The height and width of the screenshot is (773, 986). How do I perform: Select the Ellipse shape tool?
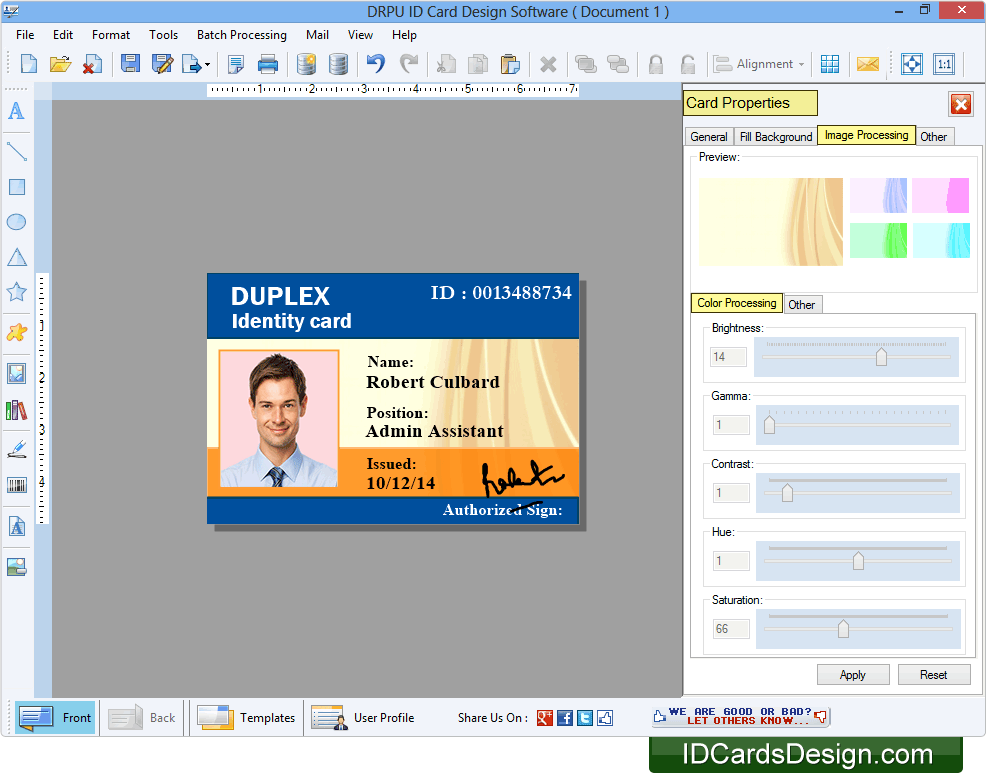click(16, 221)
